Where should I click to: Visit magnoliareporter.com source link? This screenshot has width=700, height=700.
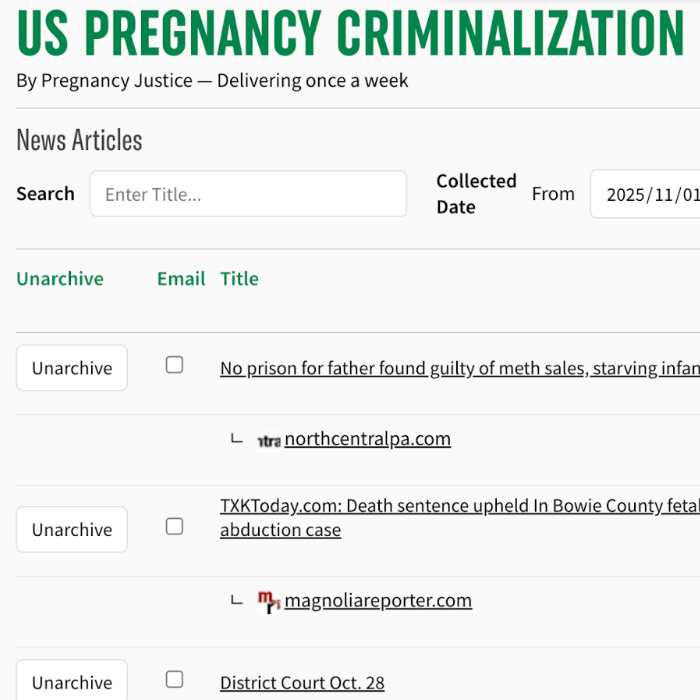[x=378, y=601]
